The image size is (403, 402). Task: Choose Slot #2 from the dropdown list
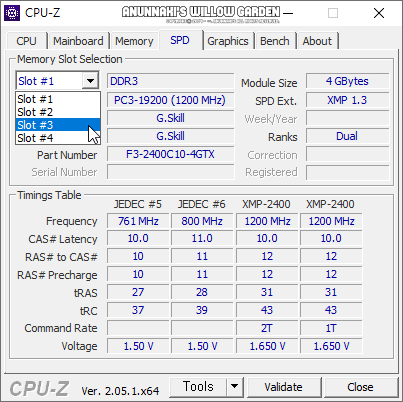coord(58,112)
